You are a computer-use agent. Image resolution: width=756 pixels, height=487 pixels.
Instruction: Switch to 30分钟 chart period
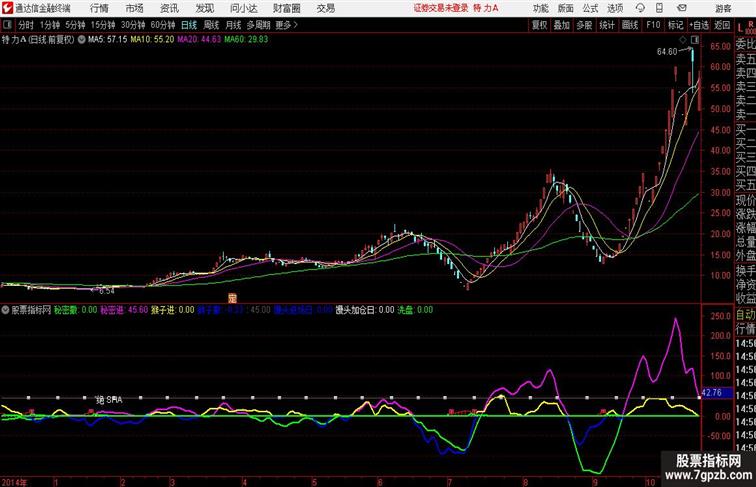(x=133, y=25)
